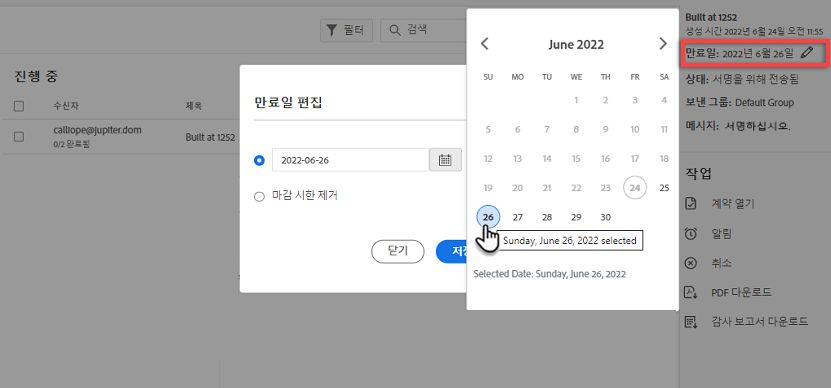Click the 계약 열기 document icon
Image resolution: width=831 pixels, height=388 pixels.
click(x=691, y=204)
